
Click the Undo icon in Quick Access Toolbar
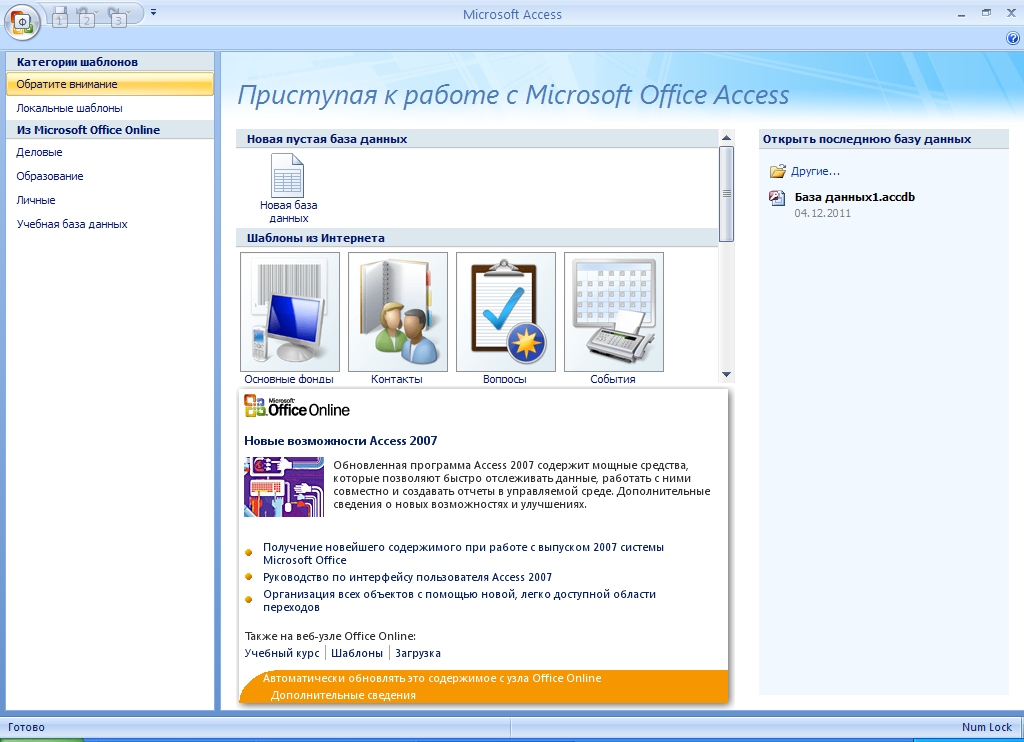click(86, 15)
